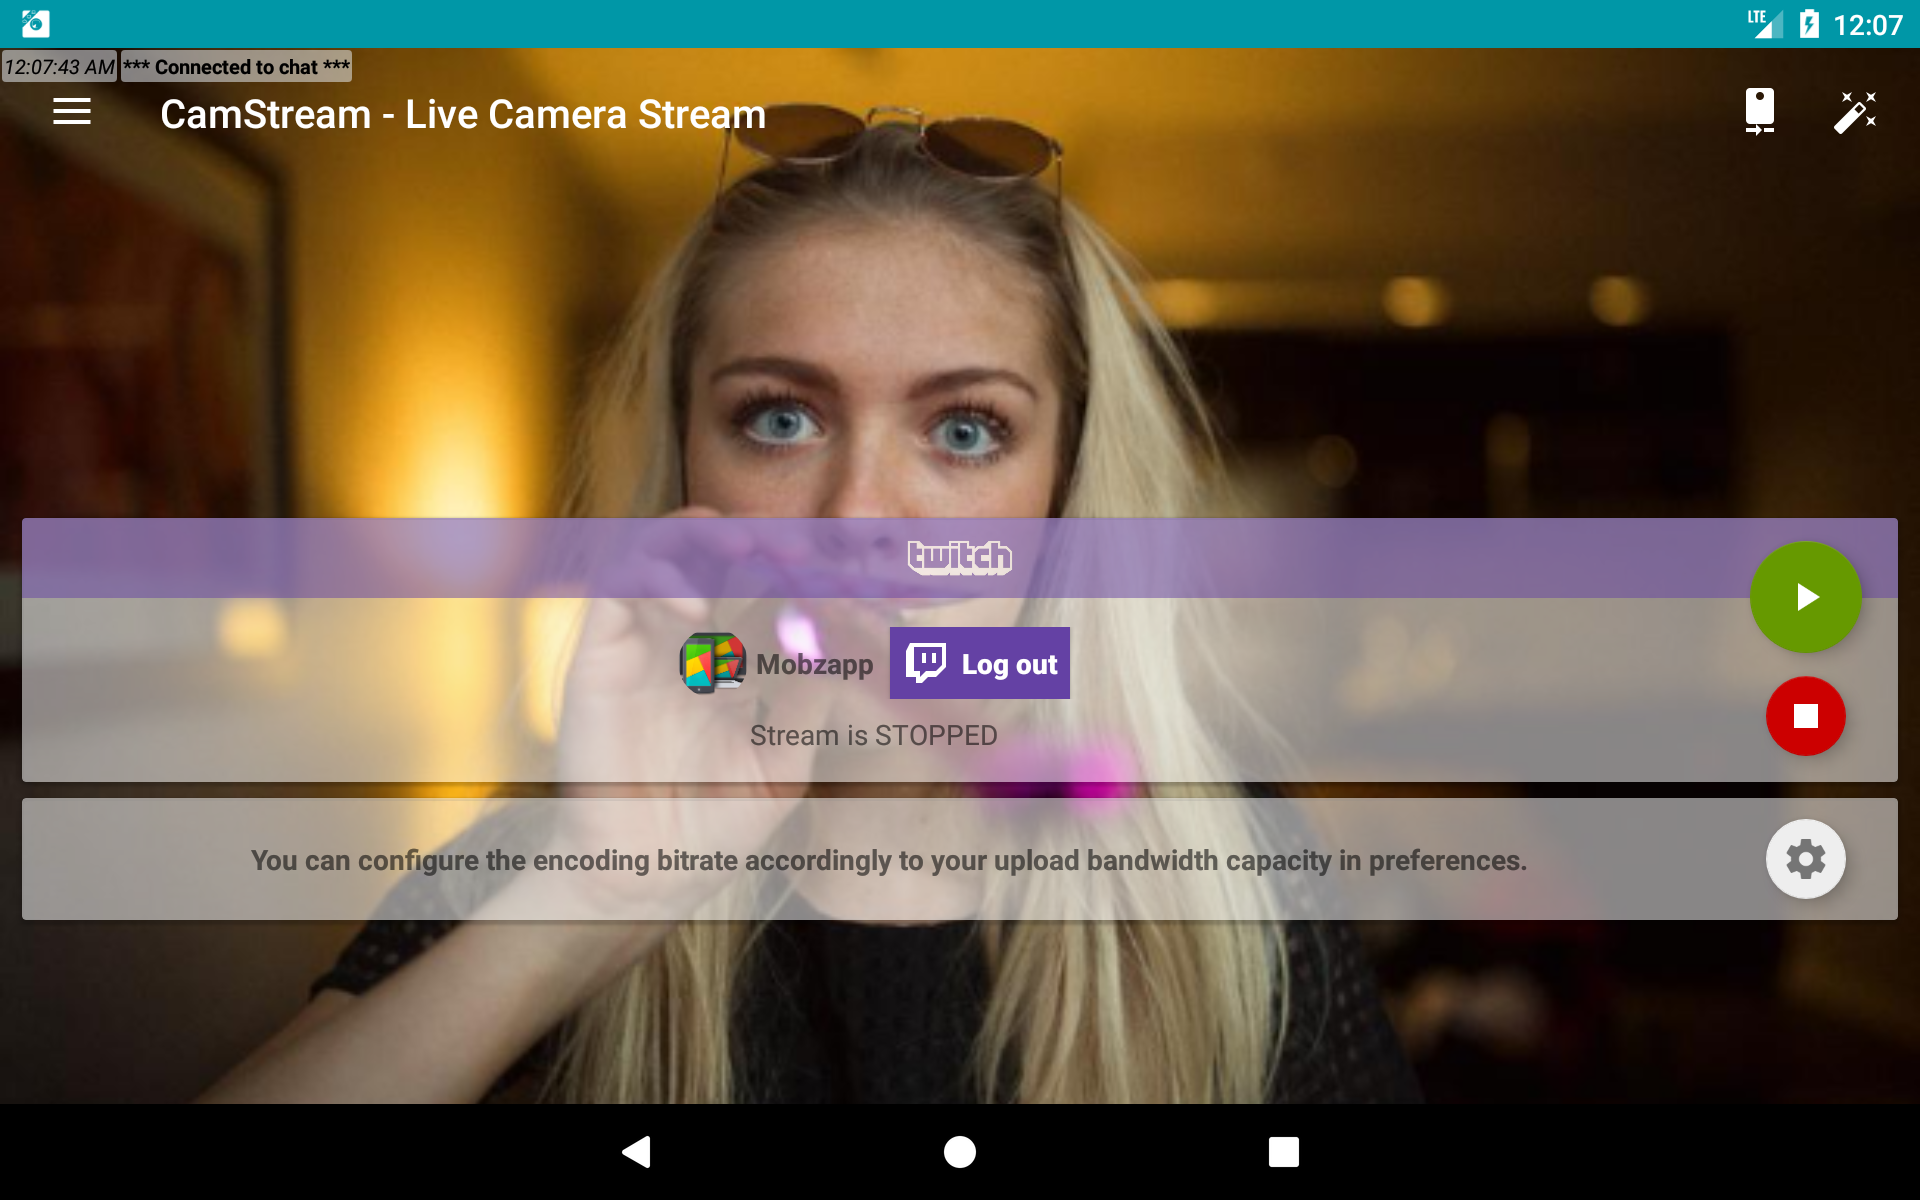Start the stream with green play button
The height and width of the screenshot is (1200, 1920).
point(1805,597)
